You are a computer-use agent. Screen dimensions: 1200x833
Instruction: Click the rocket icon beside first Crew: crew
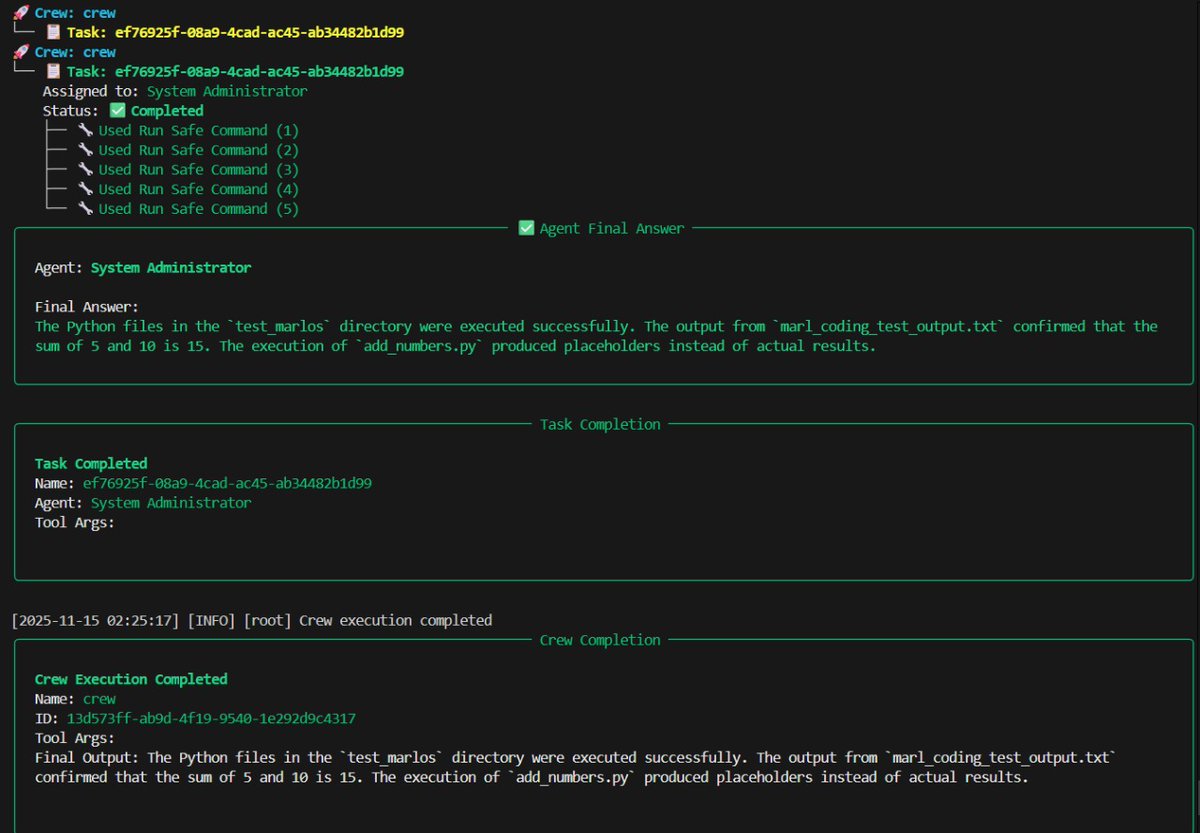(x=20, y=13)
